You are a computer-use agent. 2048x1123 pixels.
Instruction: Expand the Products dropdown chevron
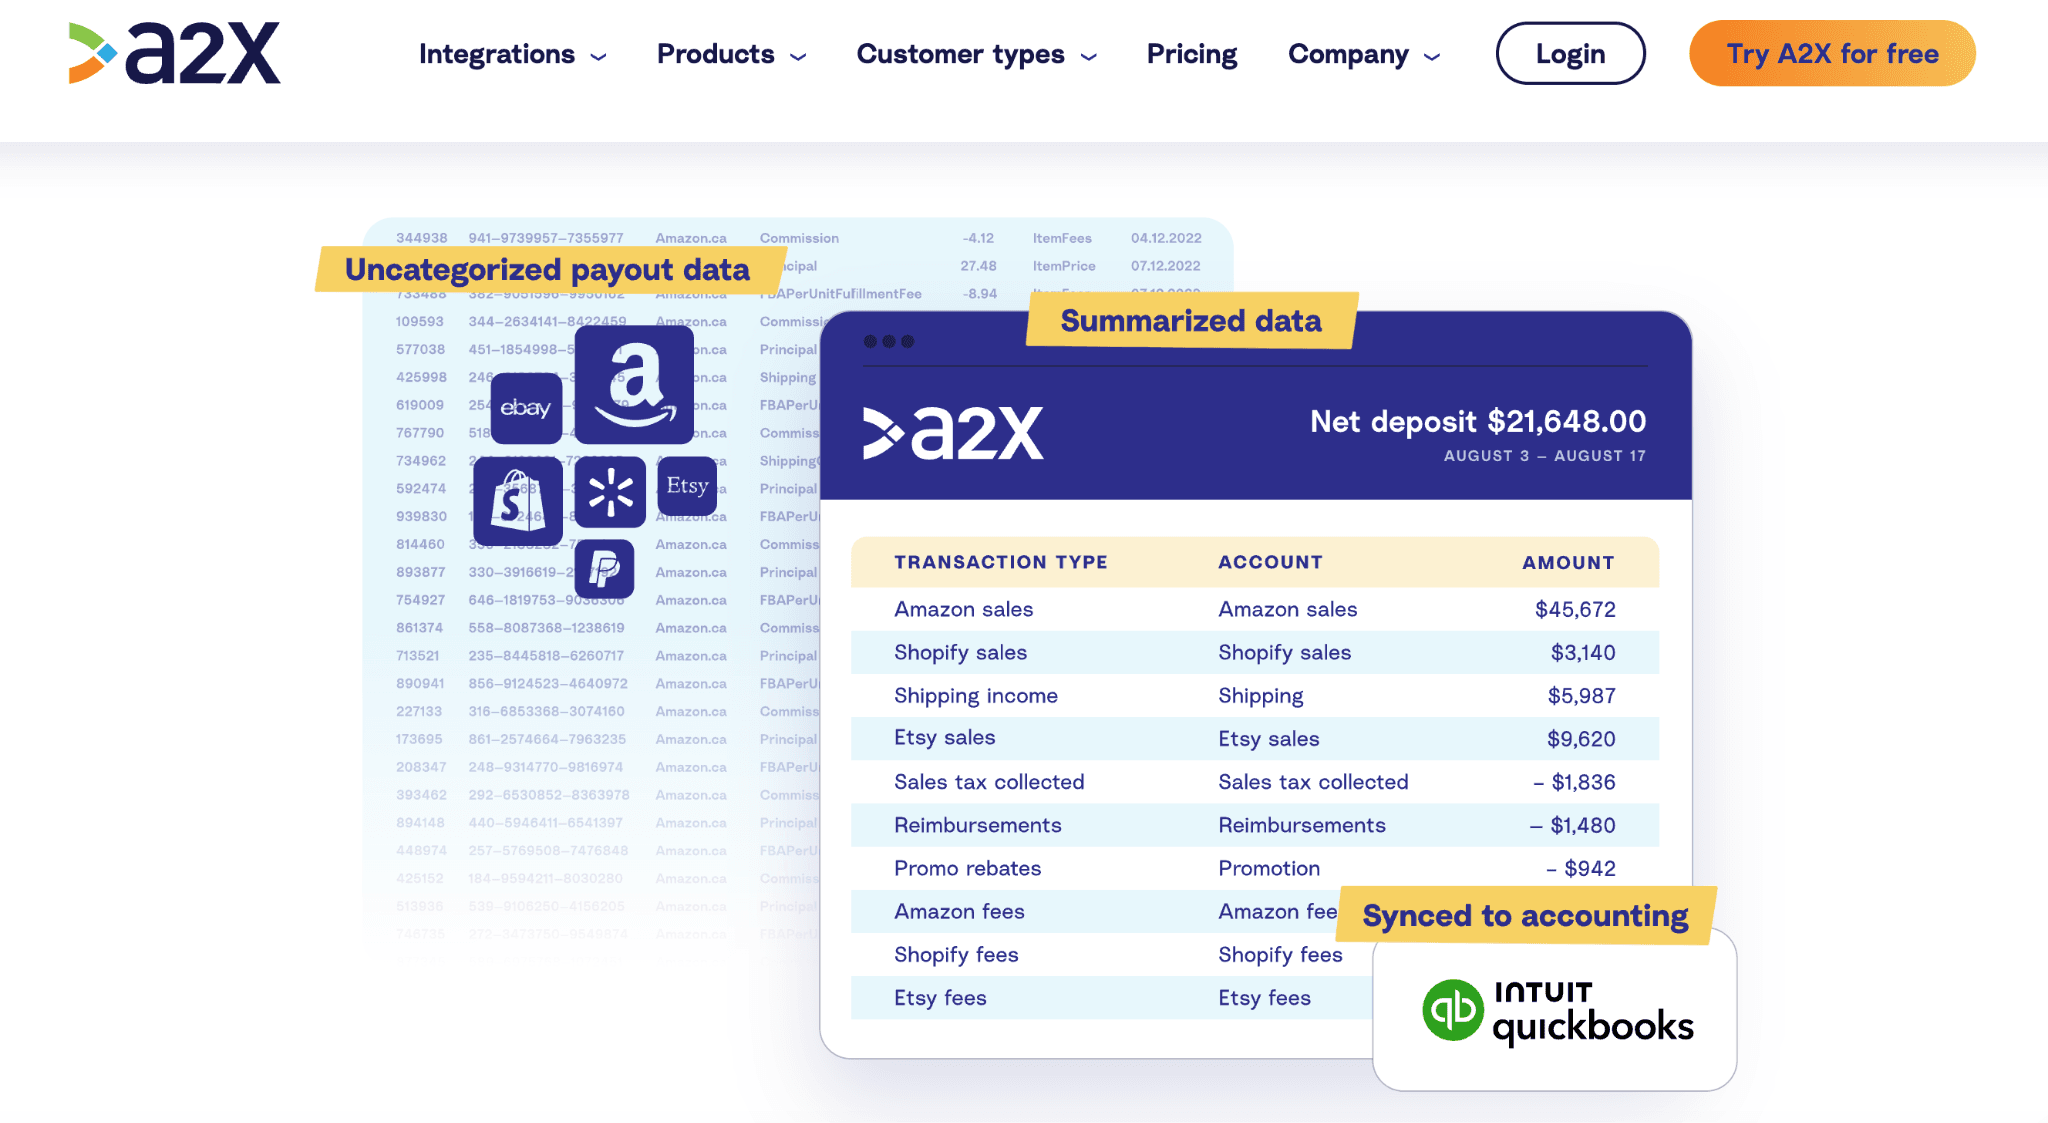tap(798, 57)
